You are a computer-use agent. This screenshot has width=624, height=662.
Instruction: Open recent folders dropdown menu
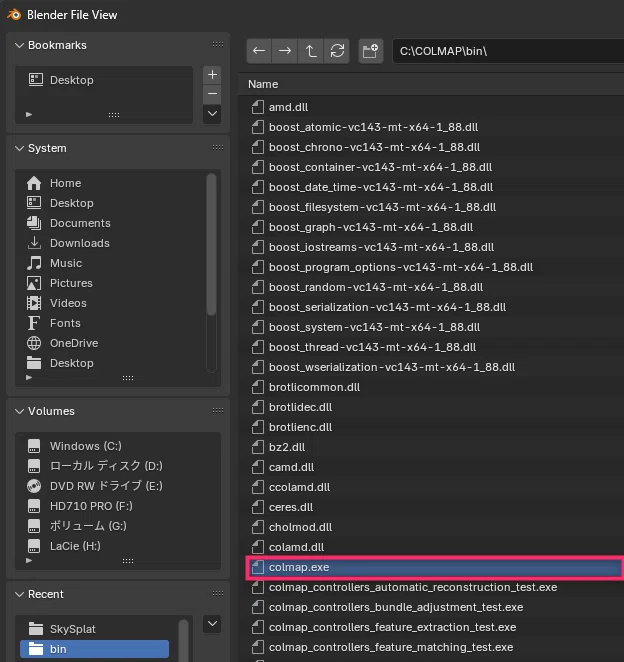point(212,624)
